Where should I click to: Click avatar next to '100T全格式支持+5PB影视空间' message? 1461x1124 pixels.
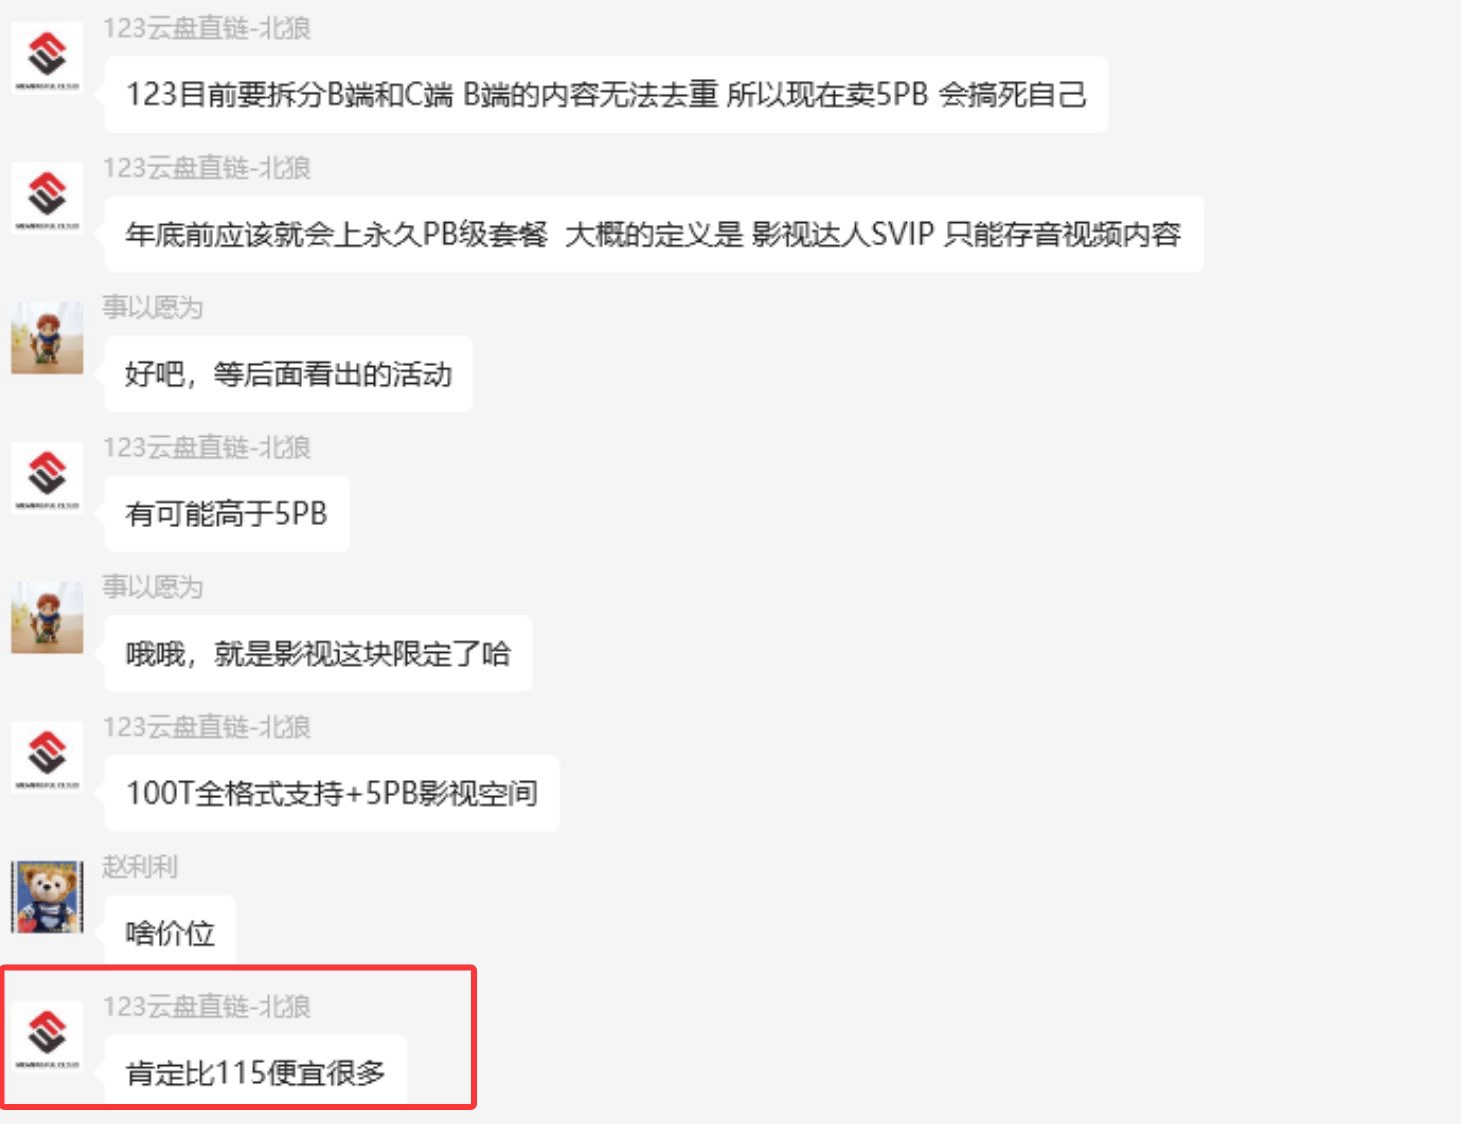(x=47, y=758)
